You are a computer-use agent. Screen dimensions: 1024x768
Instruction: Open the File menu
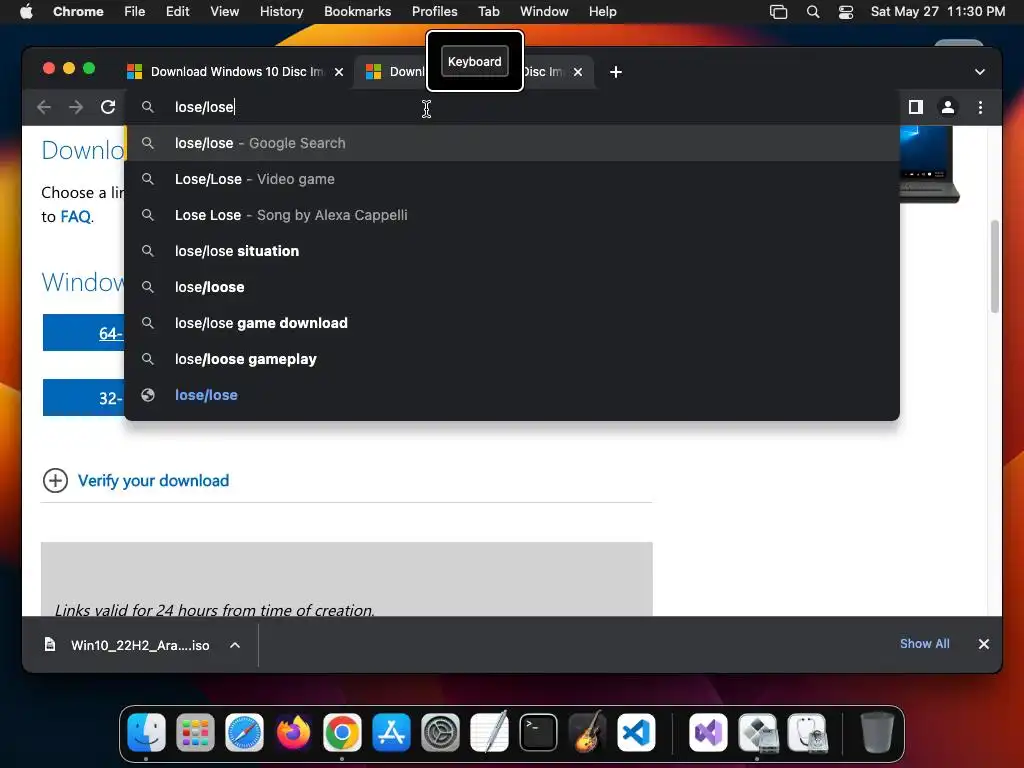click(135, 12)
